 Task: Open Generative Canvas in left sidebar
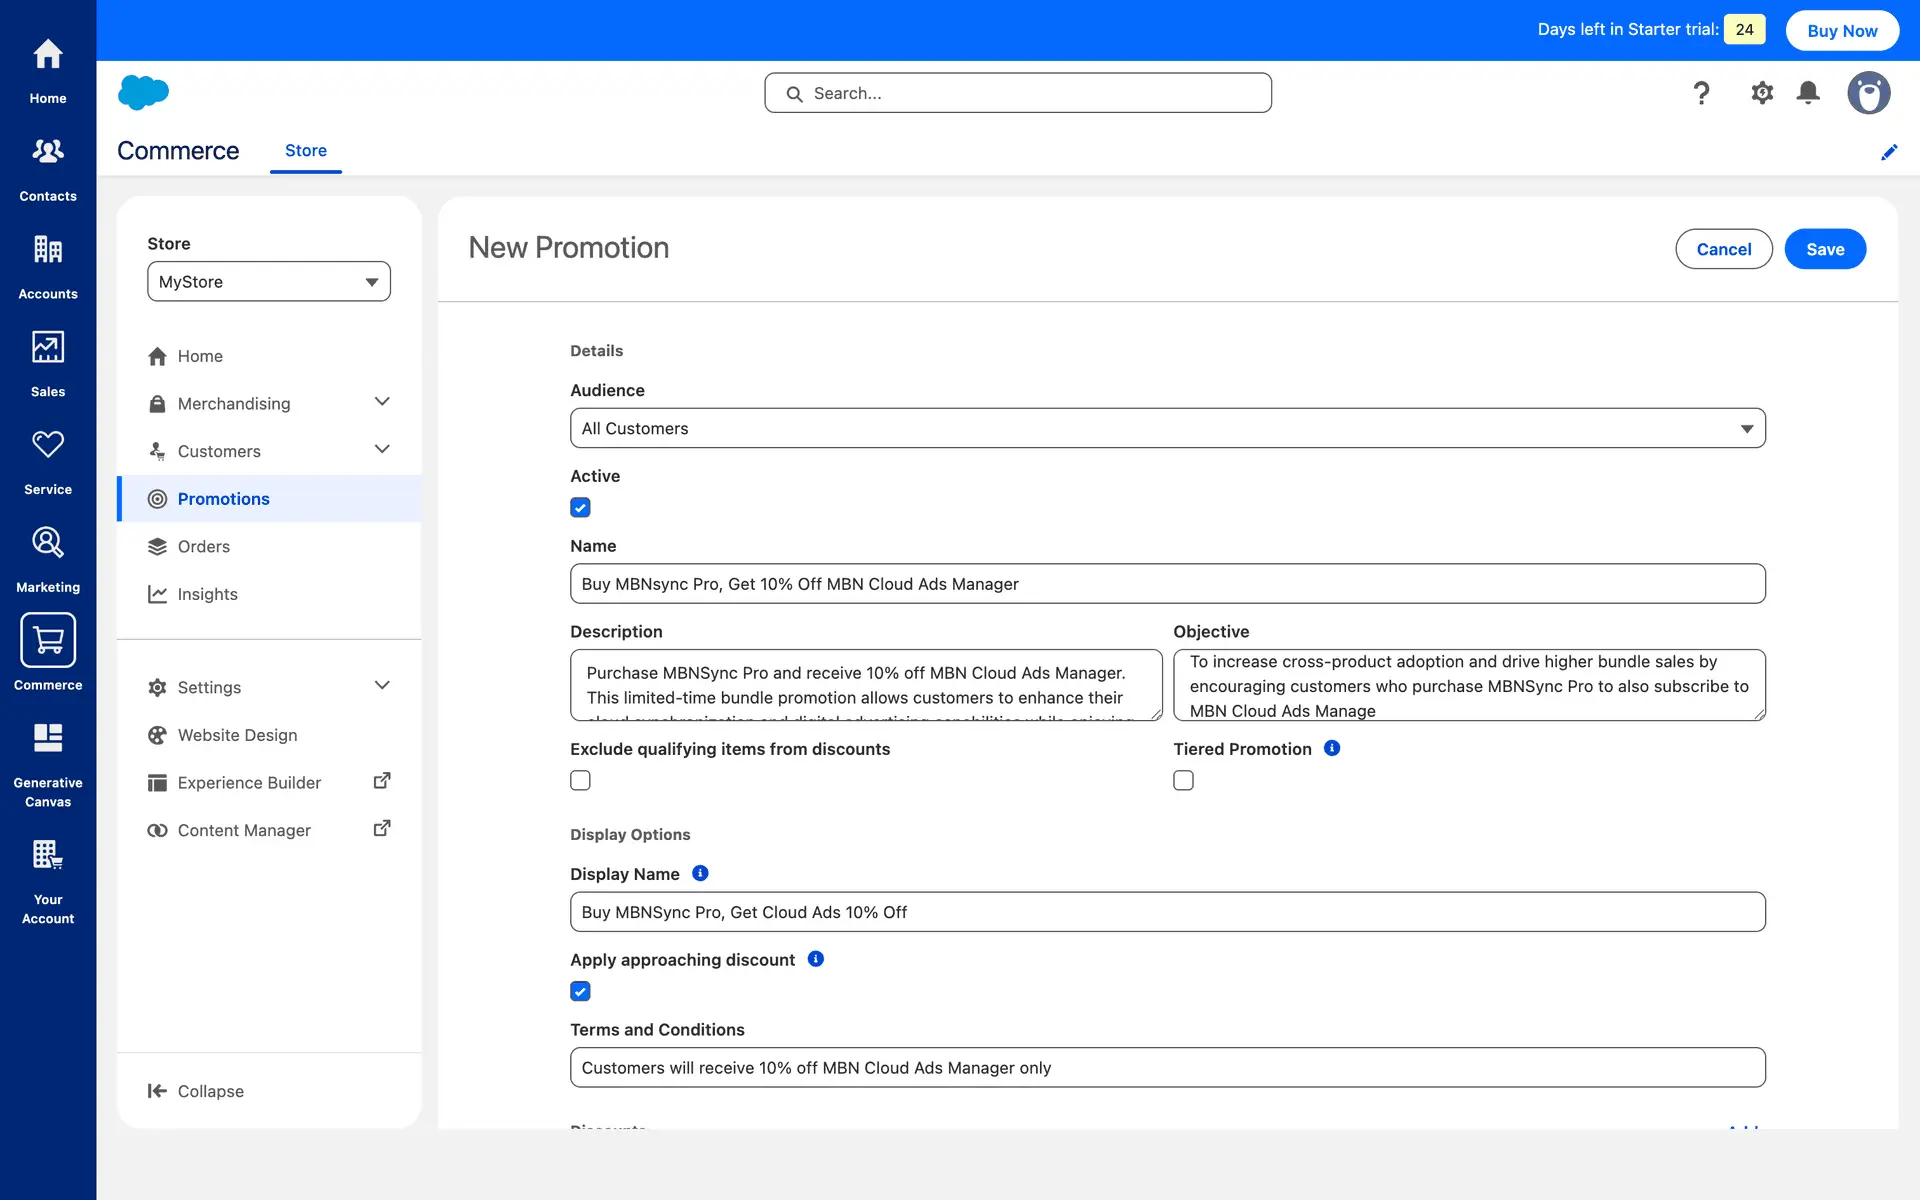48,764
